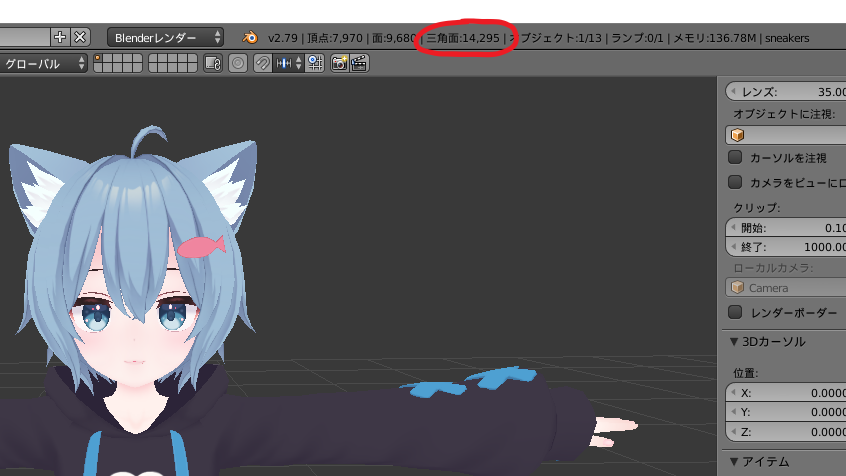Toggle the snap magnet icon

tap(263, 64)
